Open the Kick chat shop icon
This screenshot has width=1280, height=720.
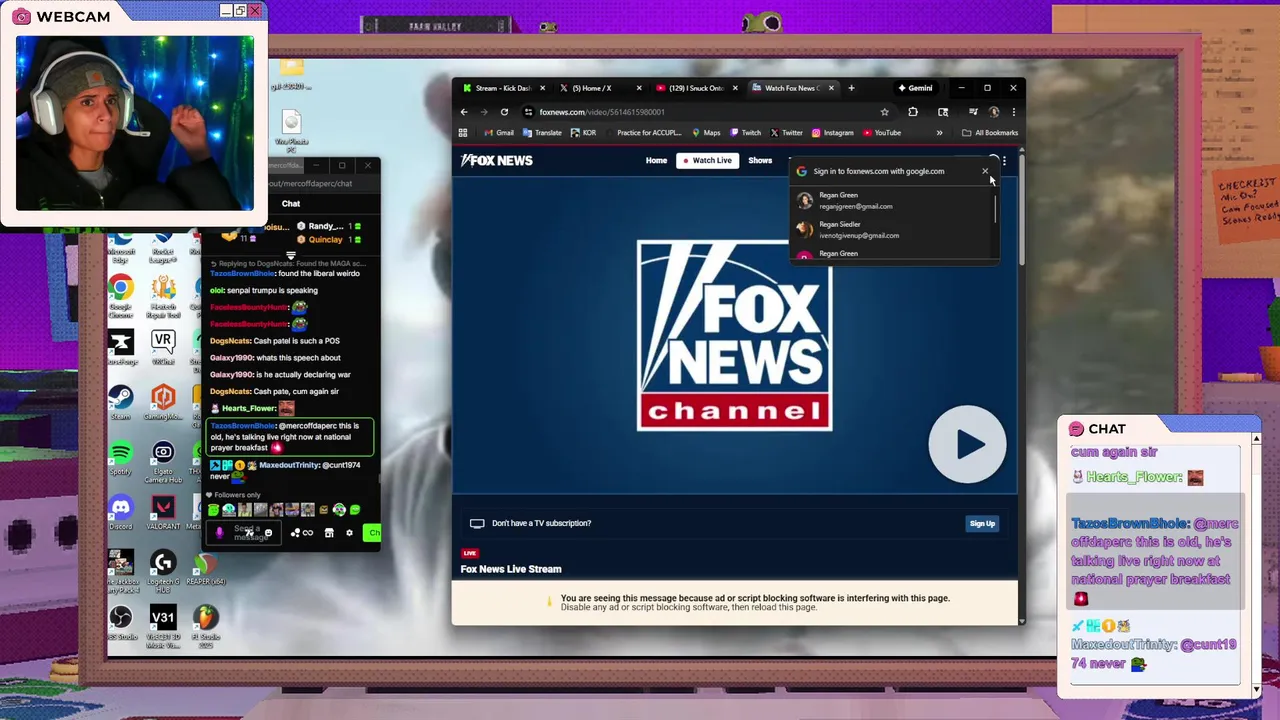[329, 533]
